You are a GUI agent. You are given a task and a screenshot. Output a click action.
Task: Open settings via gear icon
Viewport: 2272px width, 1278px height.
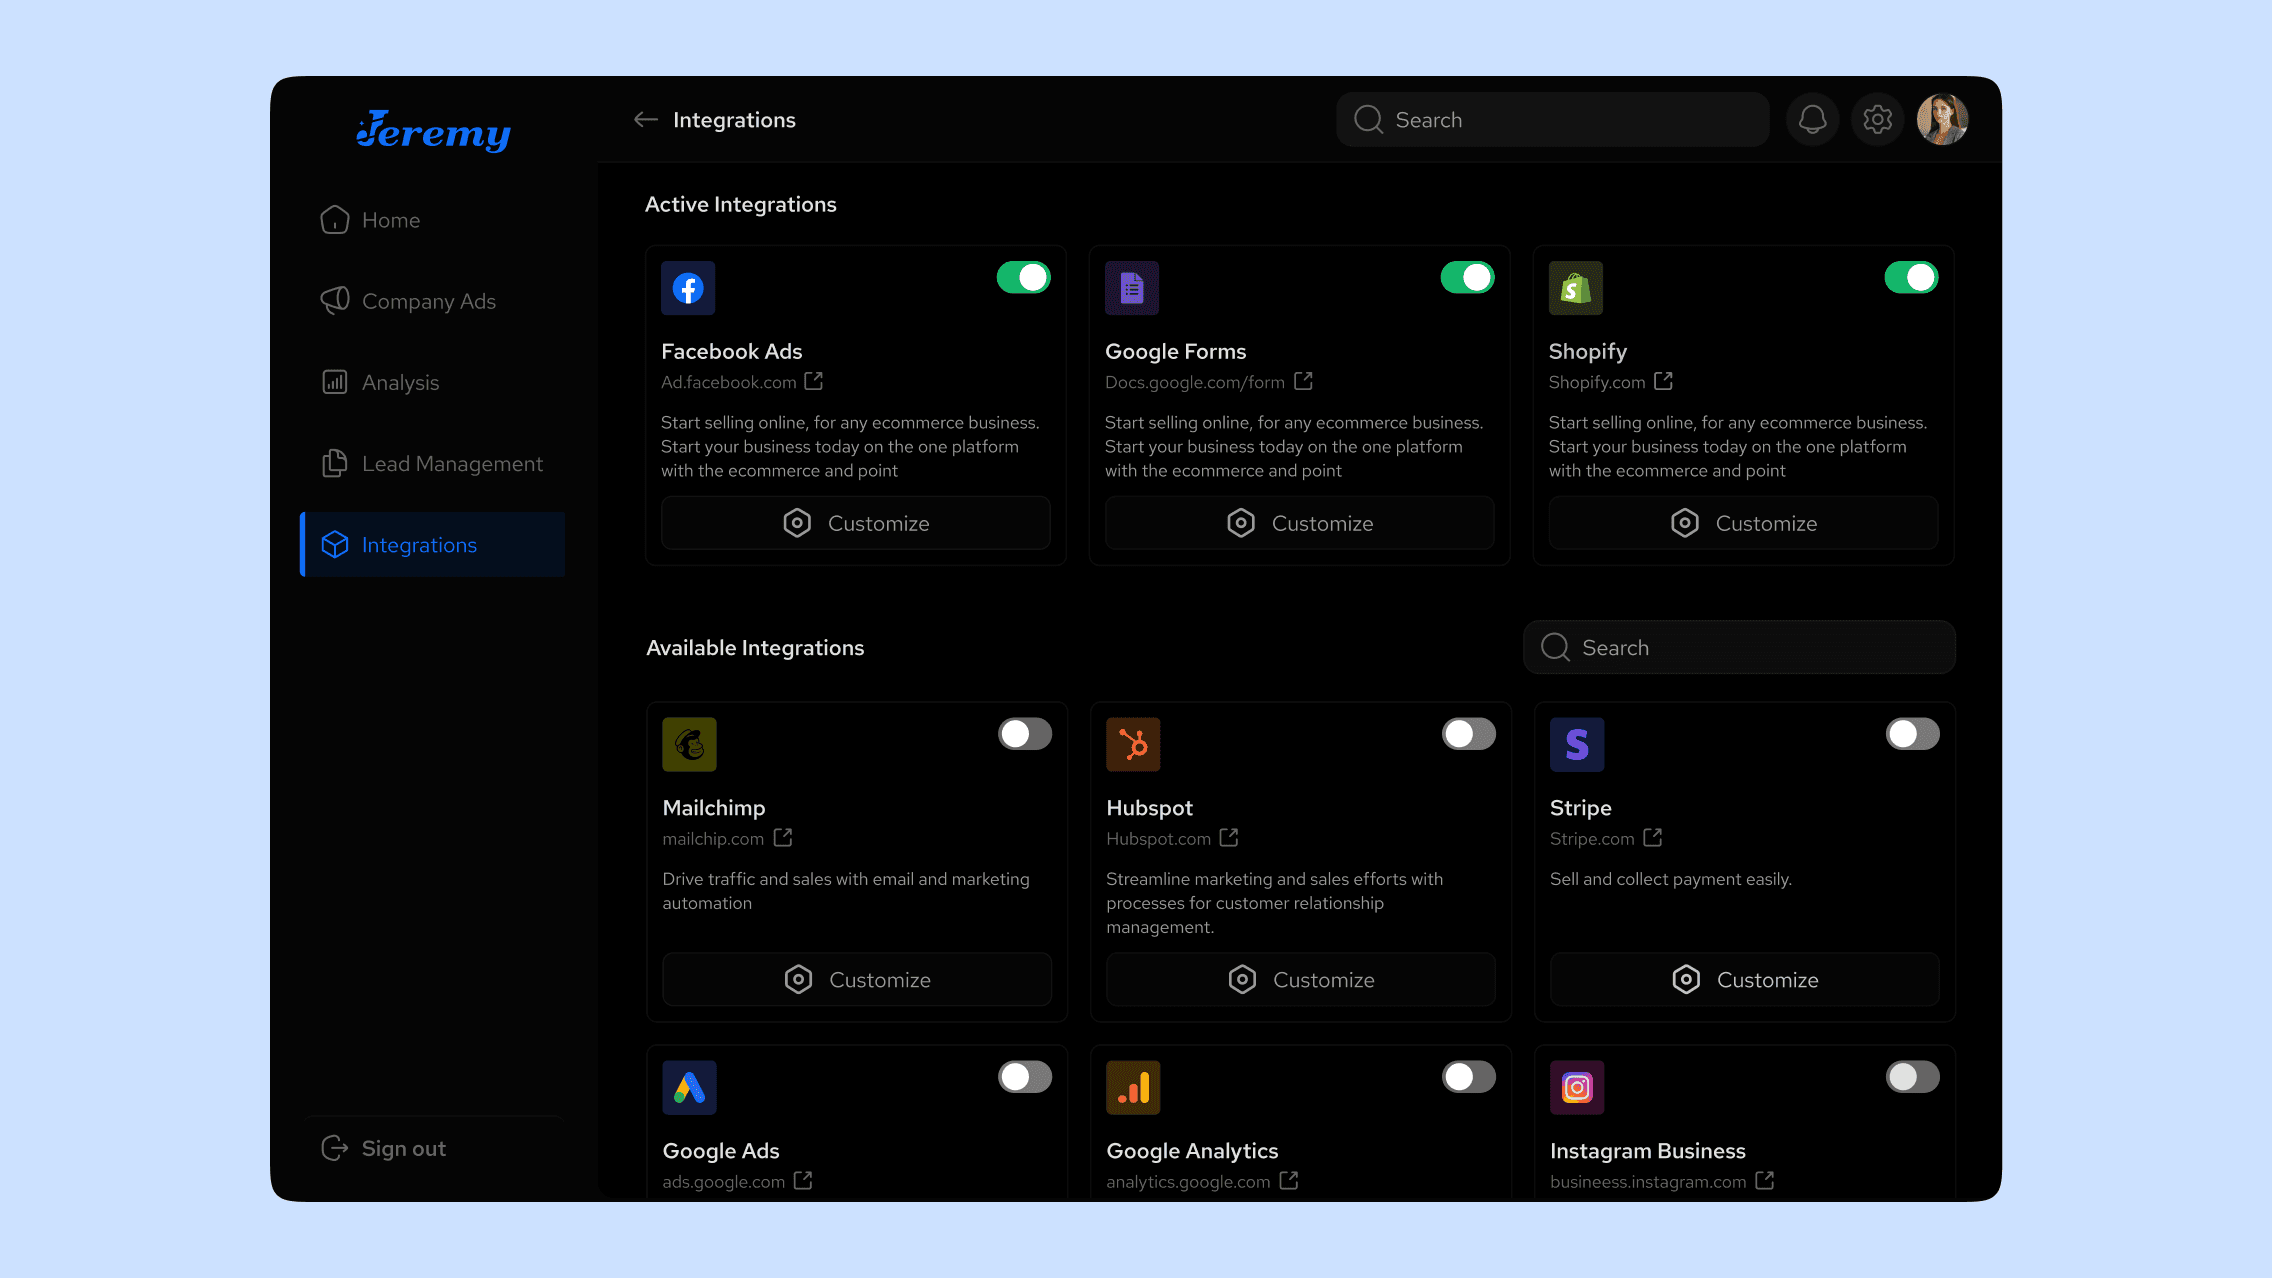pyautogui.click(x=1877, y=120)
